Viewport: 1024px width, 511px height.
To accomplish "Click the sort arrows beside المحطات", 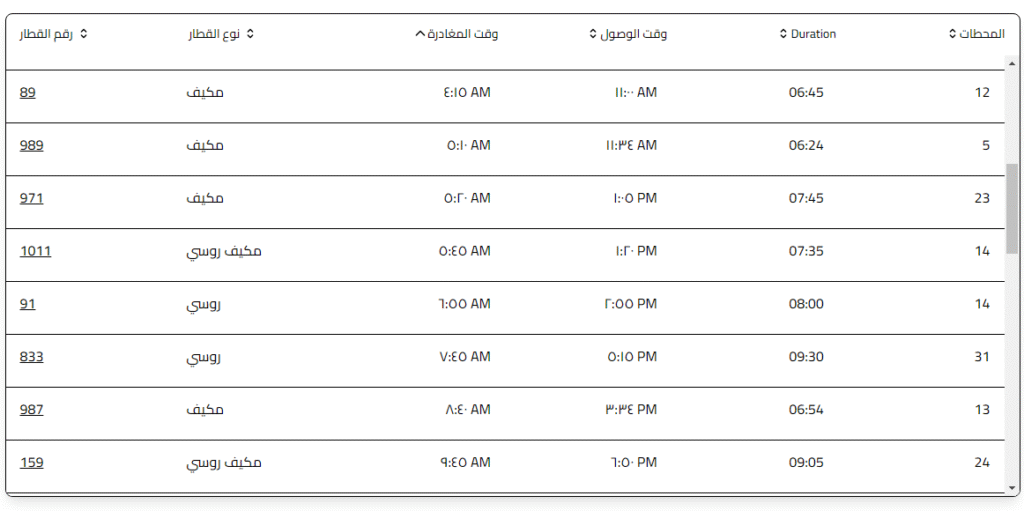I will tap(952, 34).
